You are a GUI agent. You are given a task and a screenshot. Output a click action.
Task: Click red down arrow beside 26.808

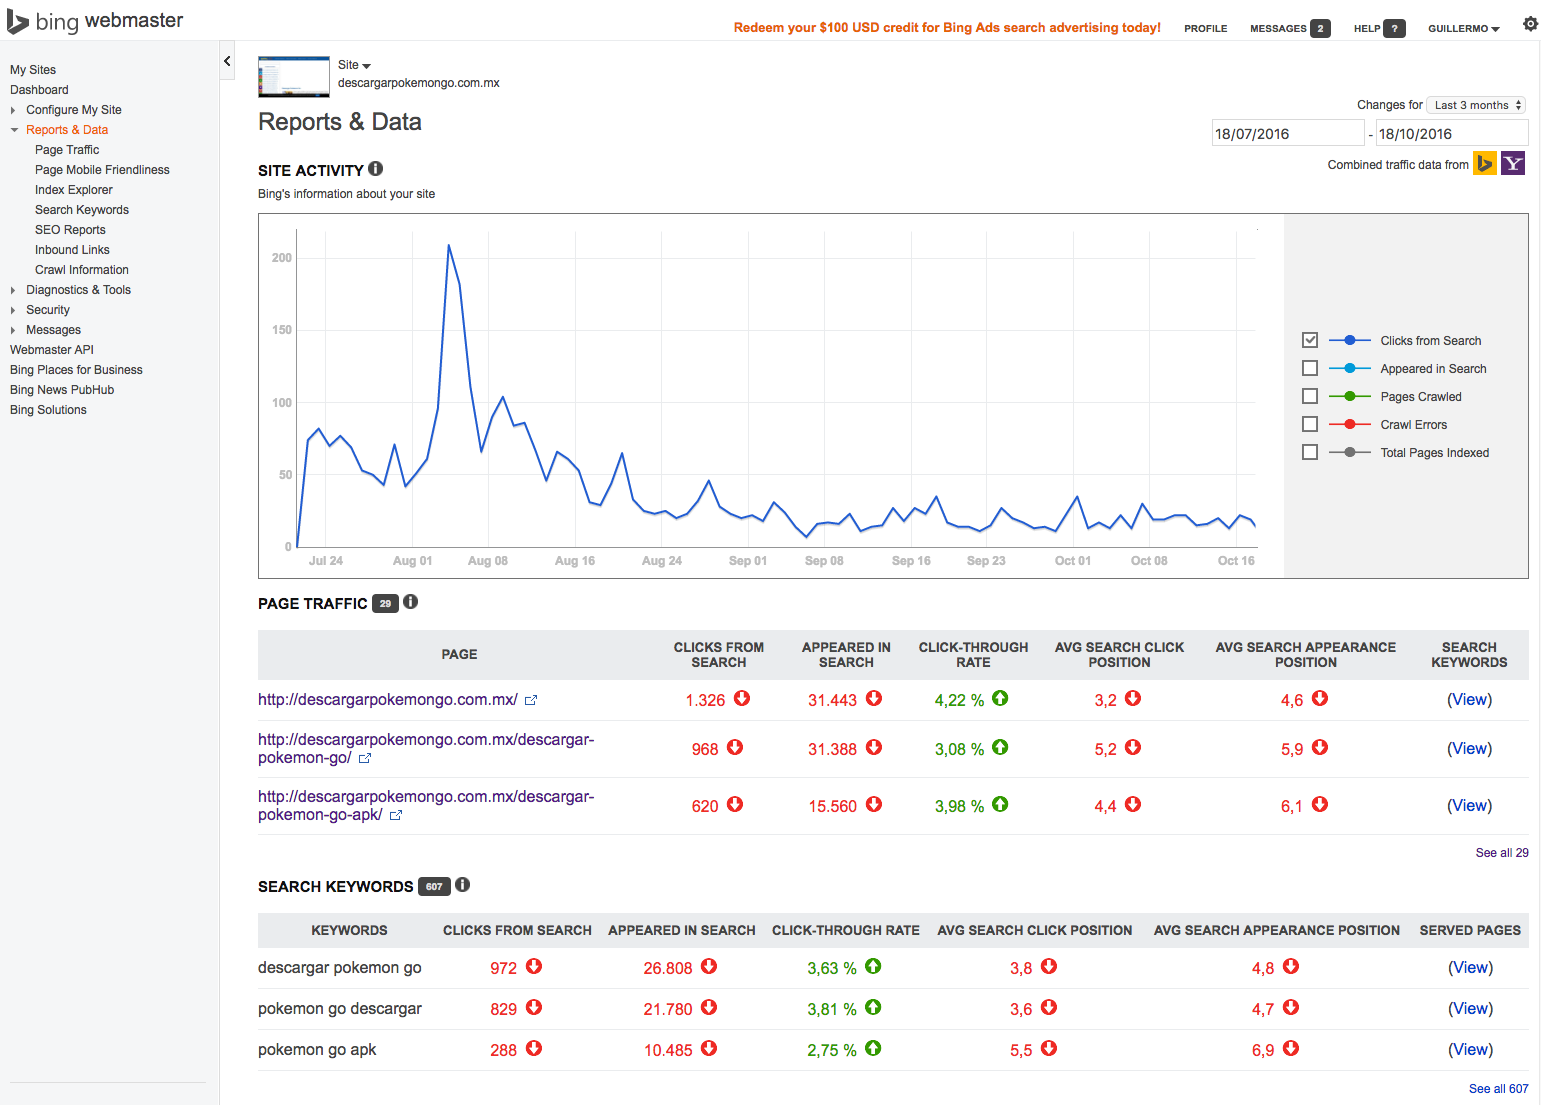click(x=709, y=966)
